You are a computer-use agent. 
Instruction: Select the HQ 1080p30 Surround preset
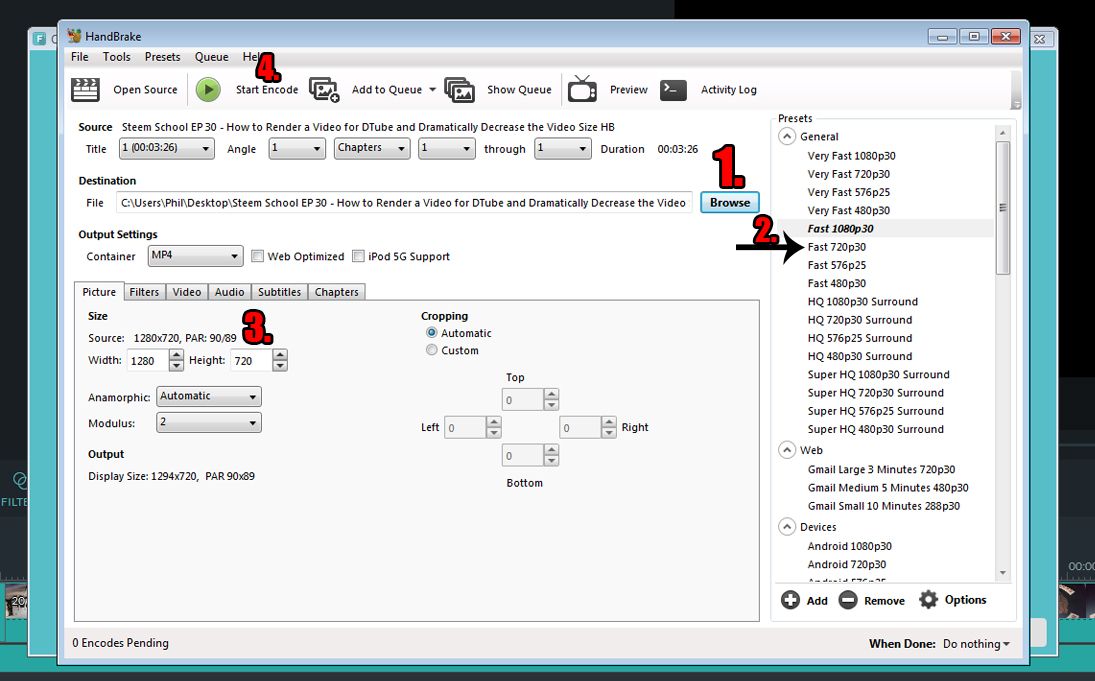tap(862, 302)
